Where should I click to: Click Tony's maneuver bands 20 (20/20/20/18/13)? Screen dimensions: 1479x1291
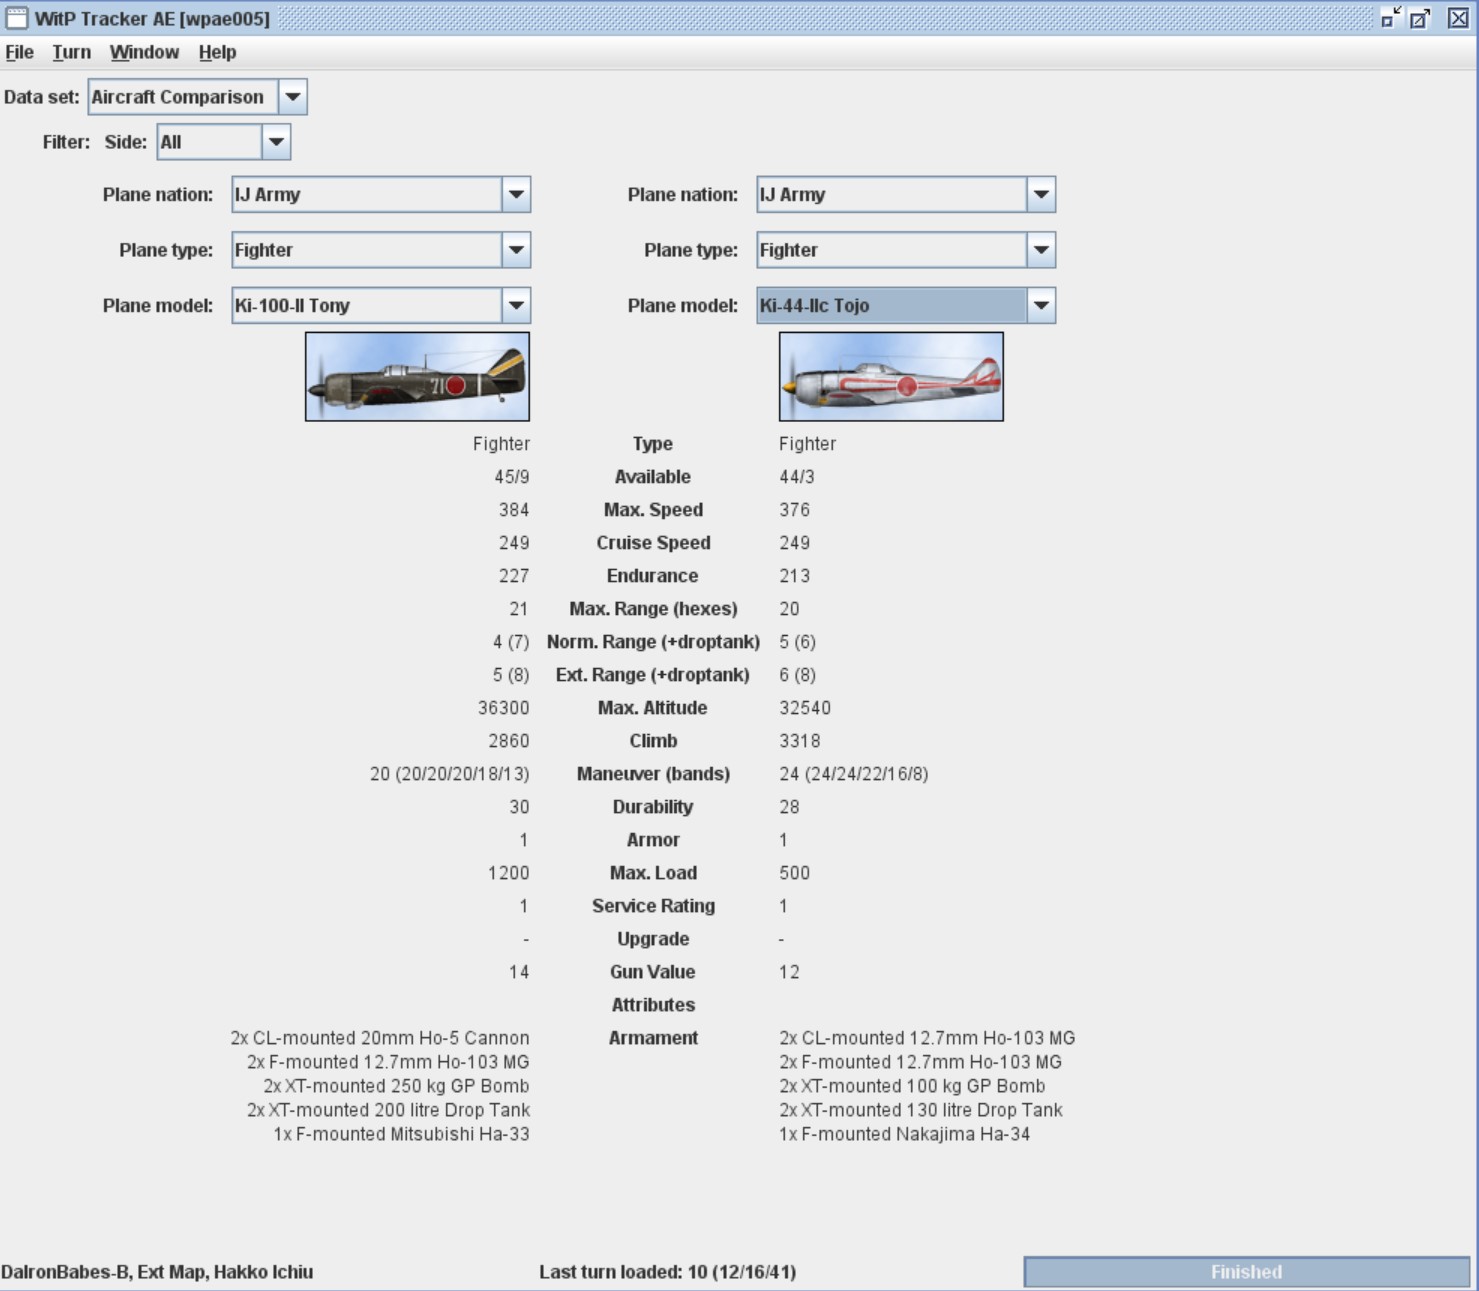point(450,774)
